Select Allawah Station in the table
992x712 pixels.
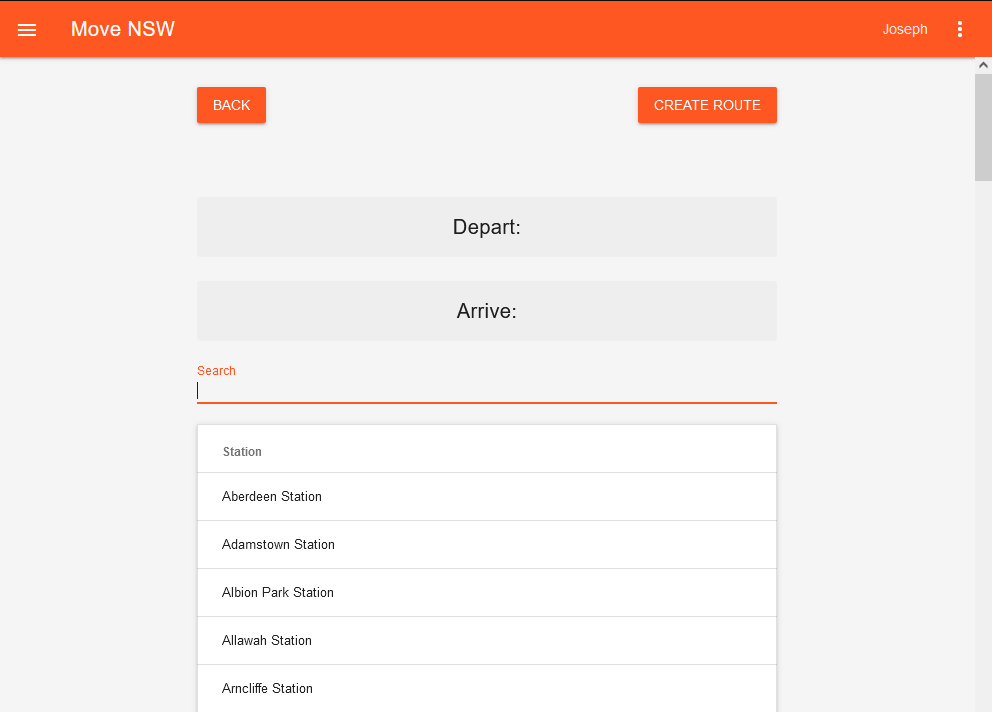[x=267, y=641]
